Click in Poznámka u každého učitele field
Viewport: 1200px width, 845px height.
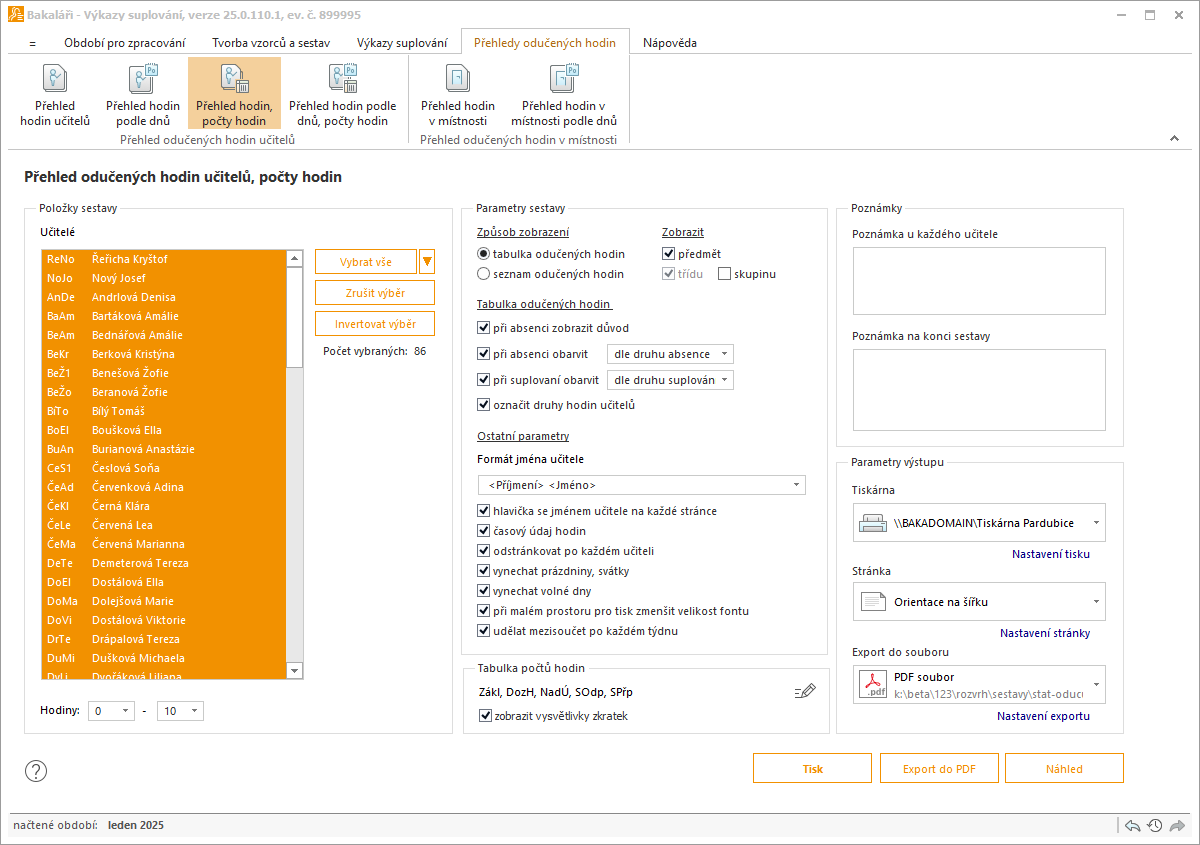[x=978, y=280]
